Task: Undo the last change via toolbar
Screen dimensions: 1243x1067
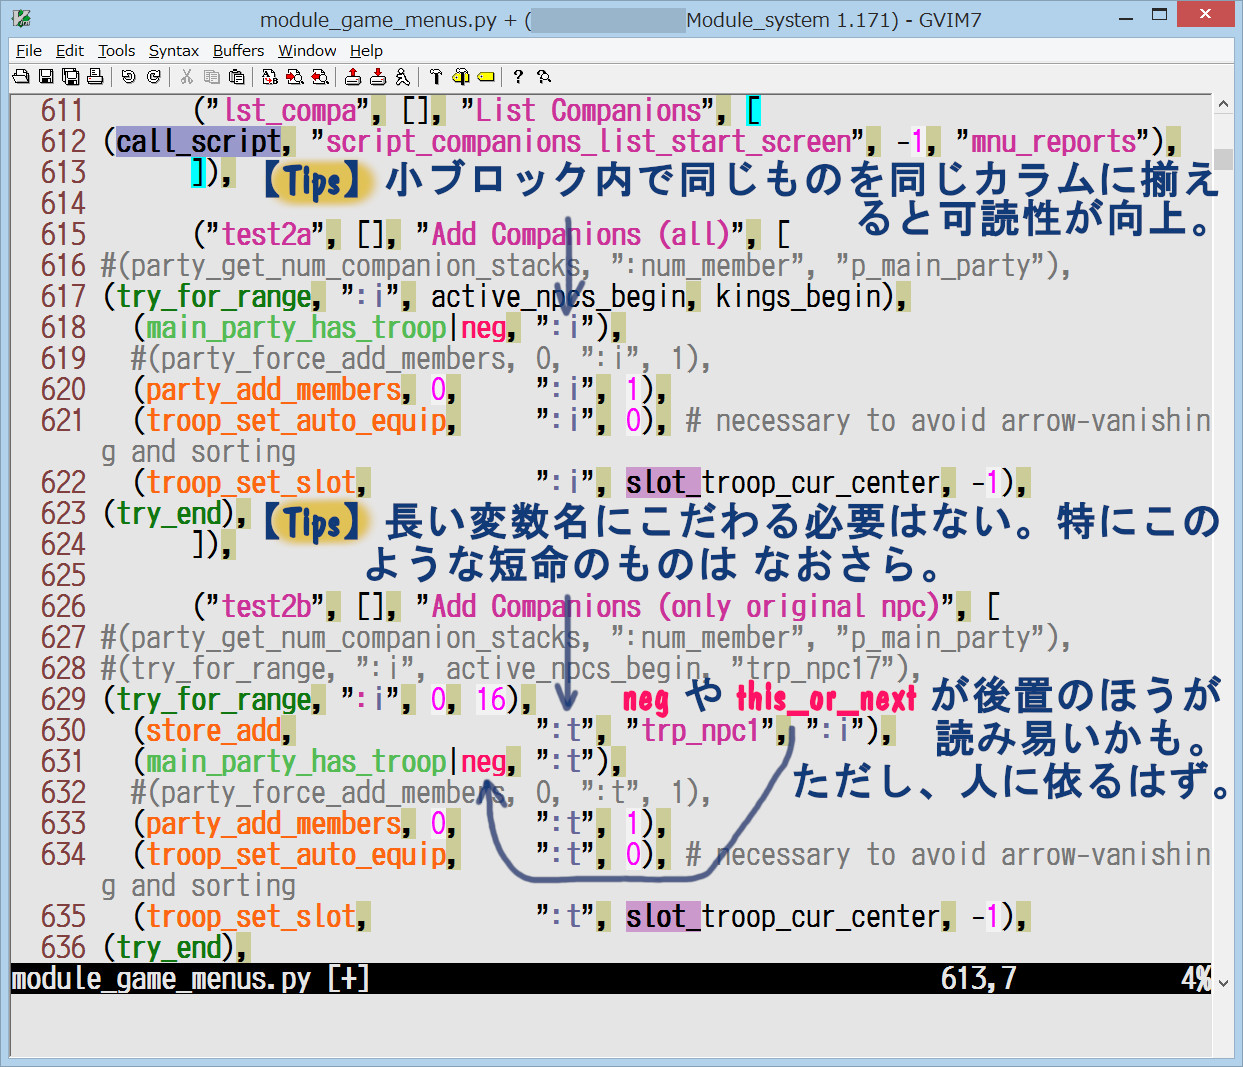Action: click(128, 76)
